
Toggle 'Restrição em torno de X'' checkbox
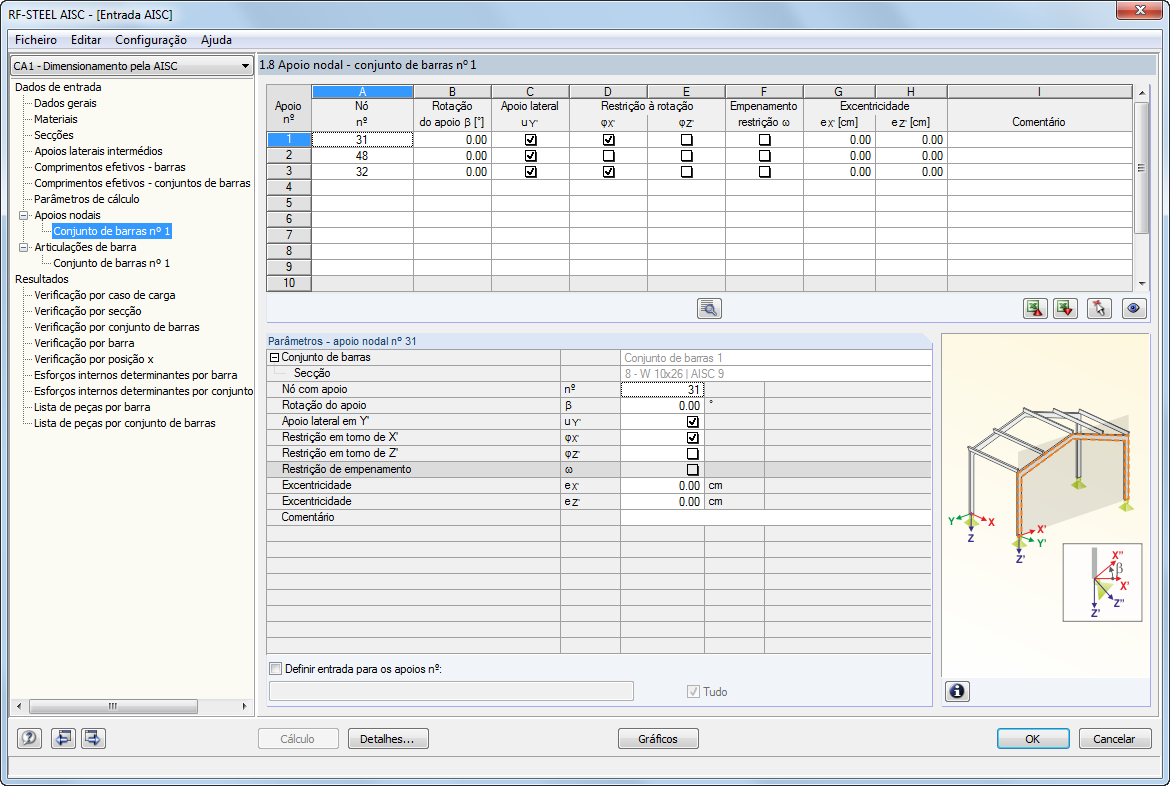click(x=692, y=437)
